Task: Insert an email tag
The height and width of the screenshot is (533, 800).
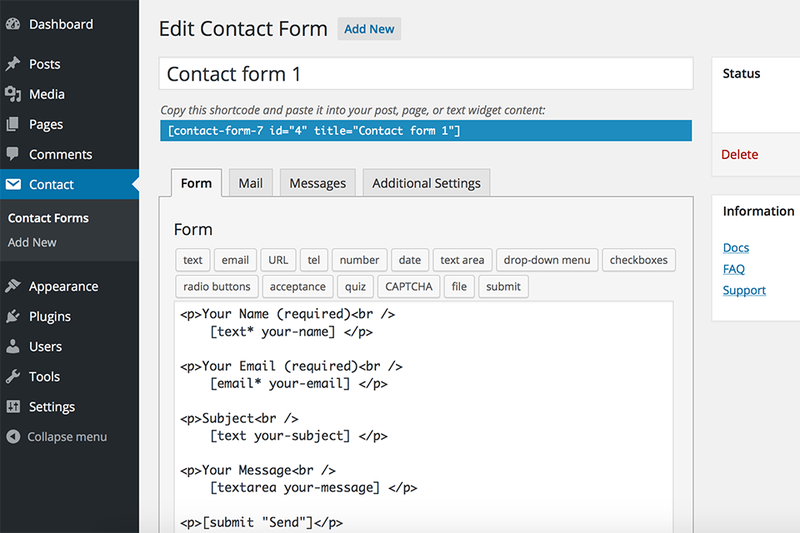Action: click(235, 260)
